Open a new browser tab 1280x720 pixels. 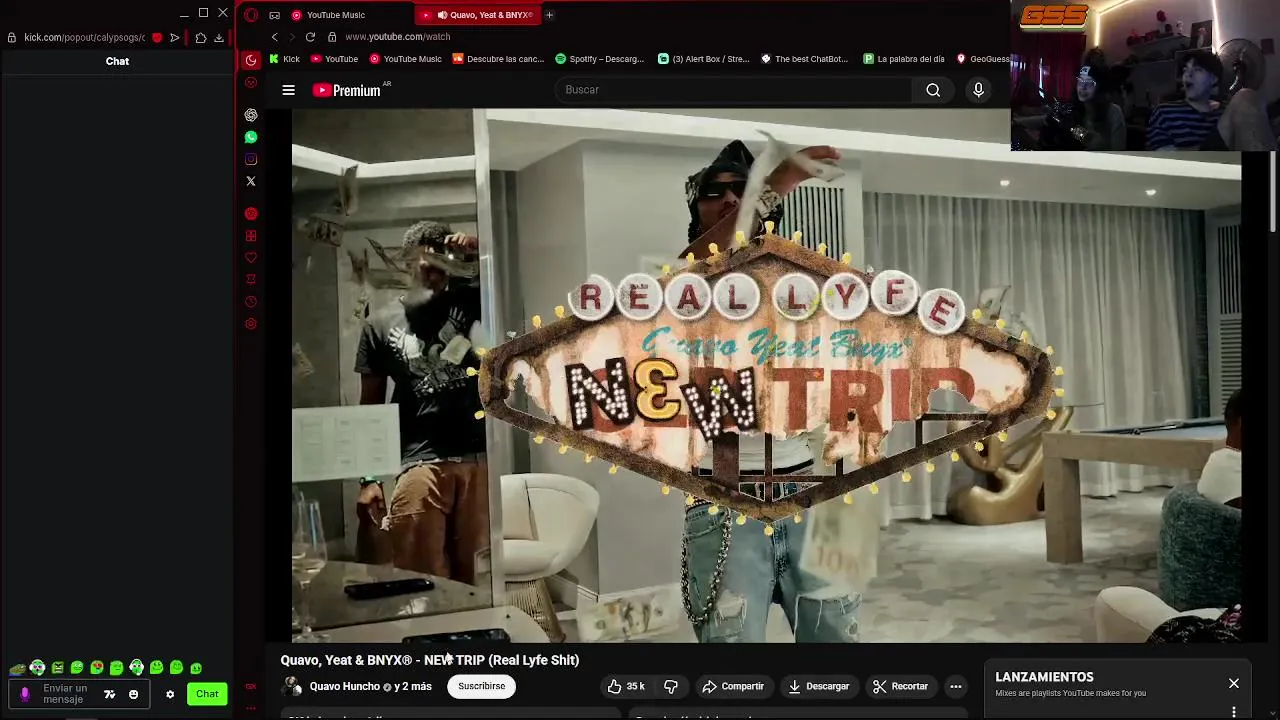click(549, 15)
